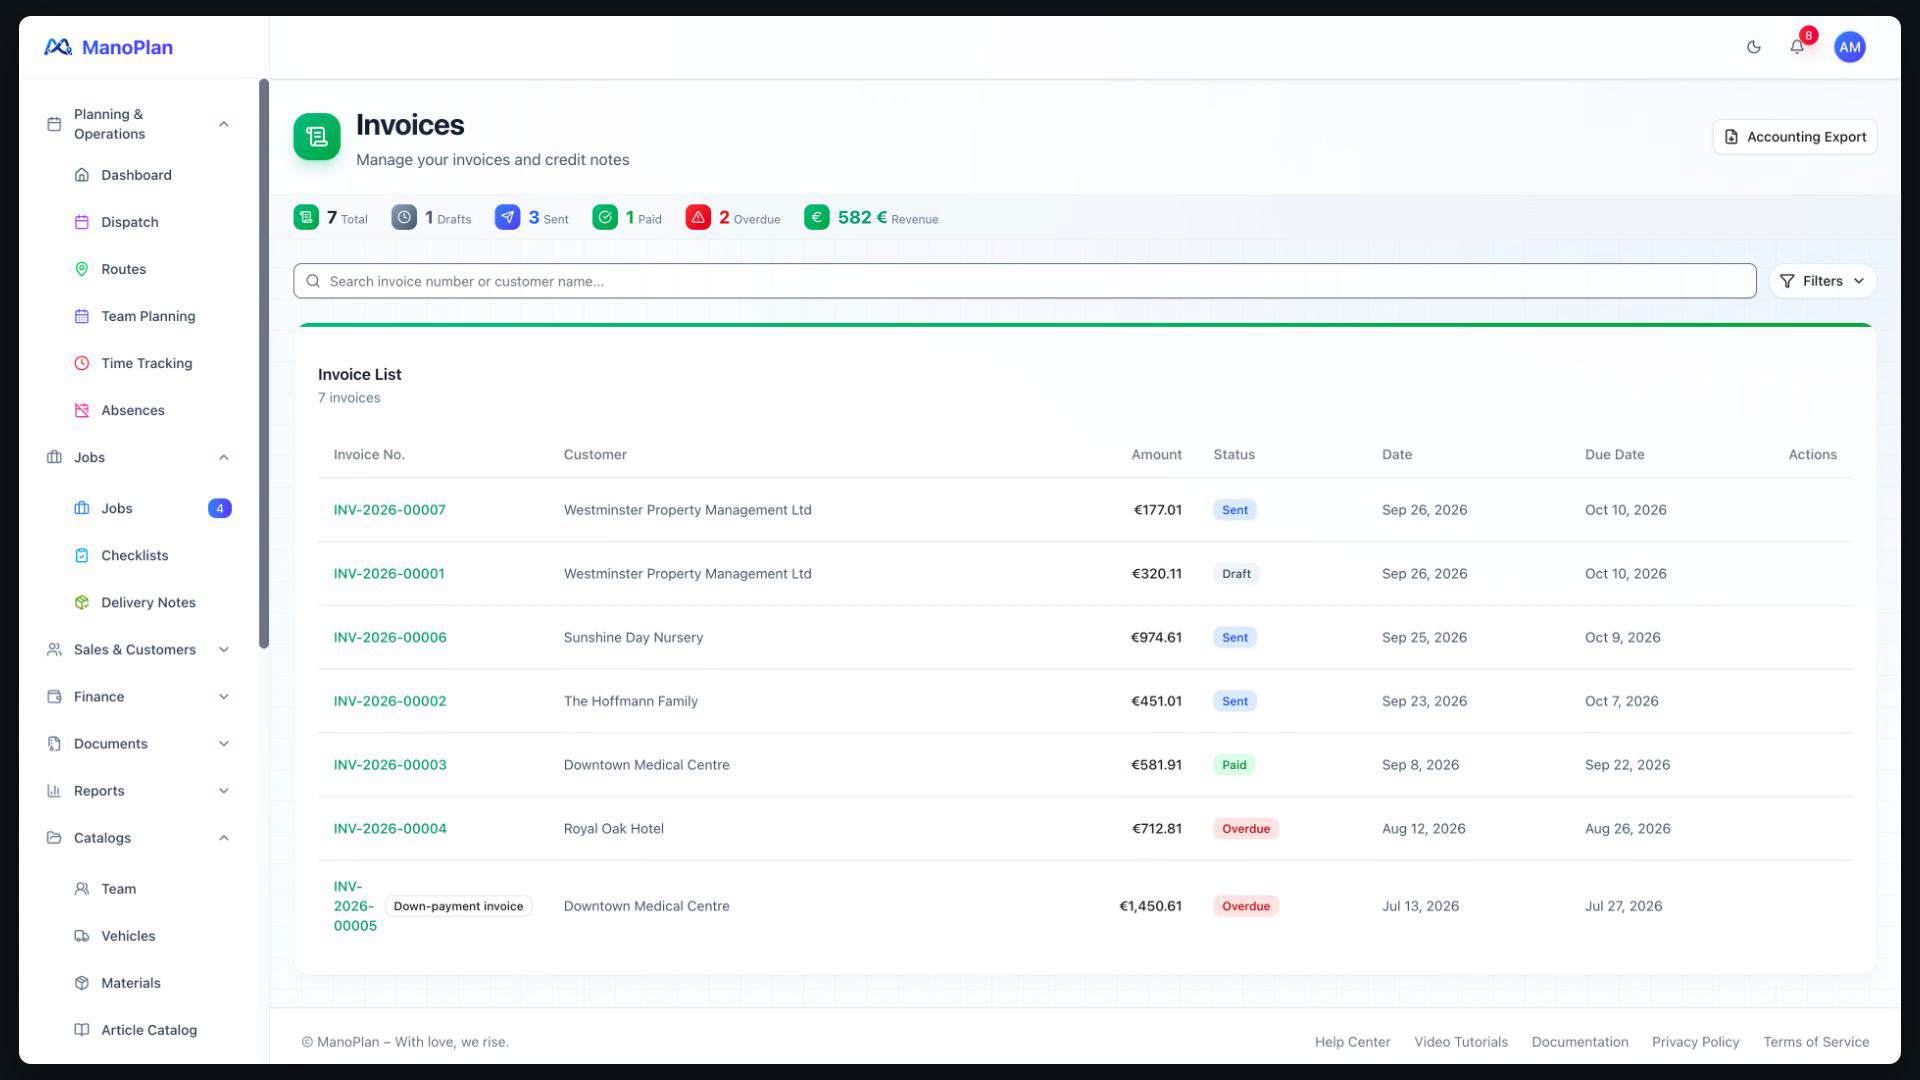Toggle dark mode moon icon
This screenshot has width=1920, height=1080.
1753,47
